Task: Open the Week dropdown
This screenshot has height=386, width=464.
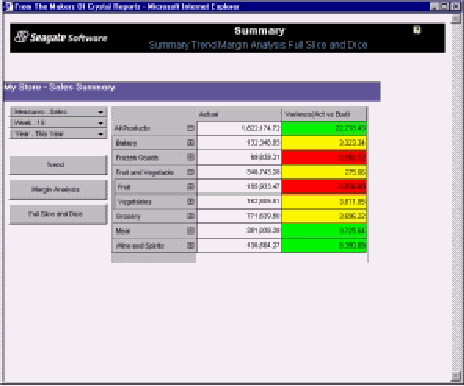Action: click(x=59, y=123)
